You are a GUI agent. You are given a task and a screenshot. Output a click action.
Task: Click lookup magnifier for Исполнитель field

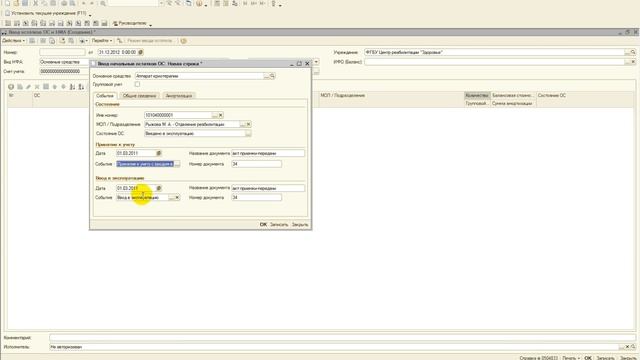click(633, 347)
